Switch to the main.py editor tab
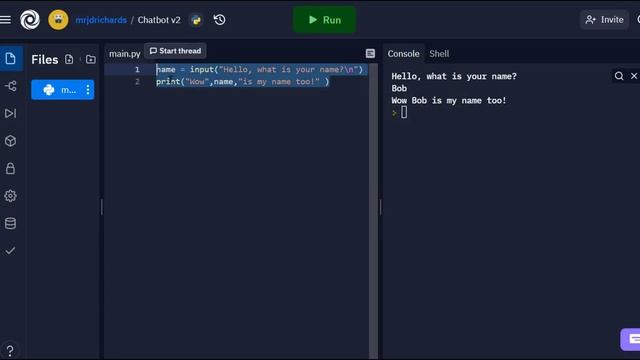Image resolution: width=640 pixels, height=360 pixels. pyautogui.click(x=124, y=54)
